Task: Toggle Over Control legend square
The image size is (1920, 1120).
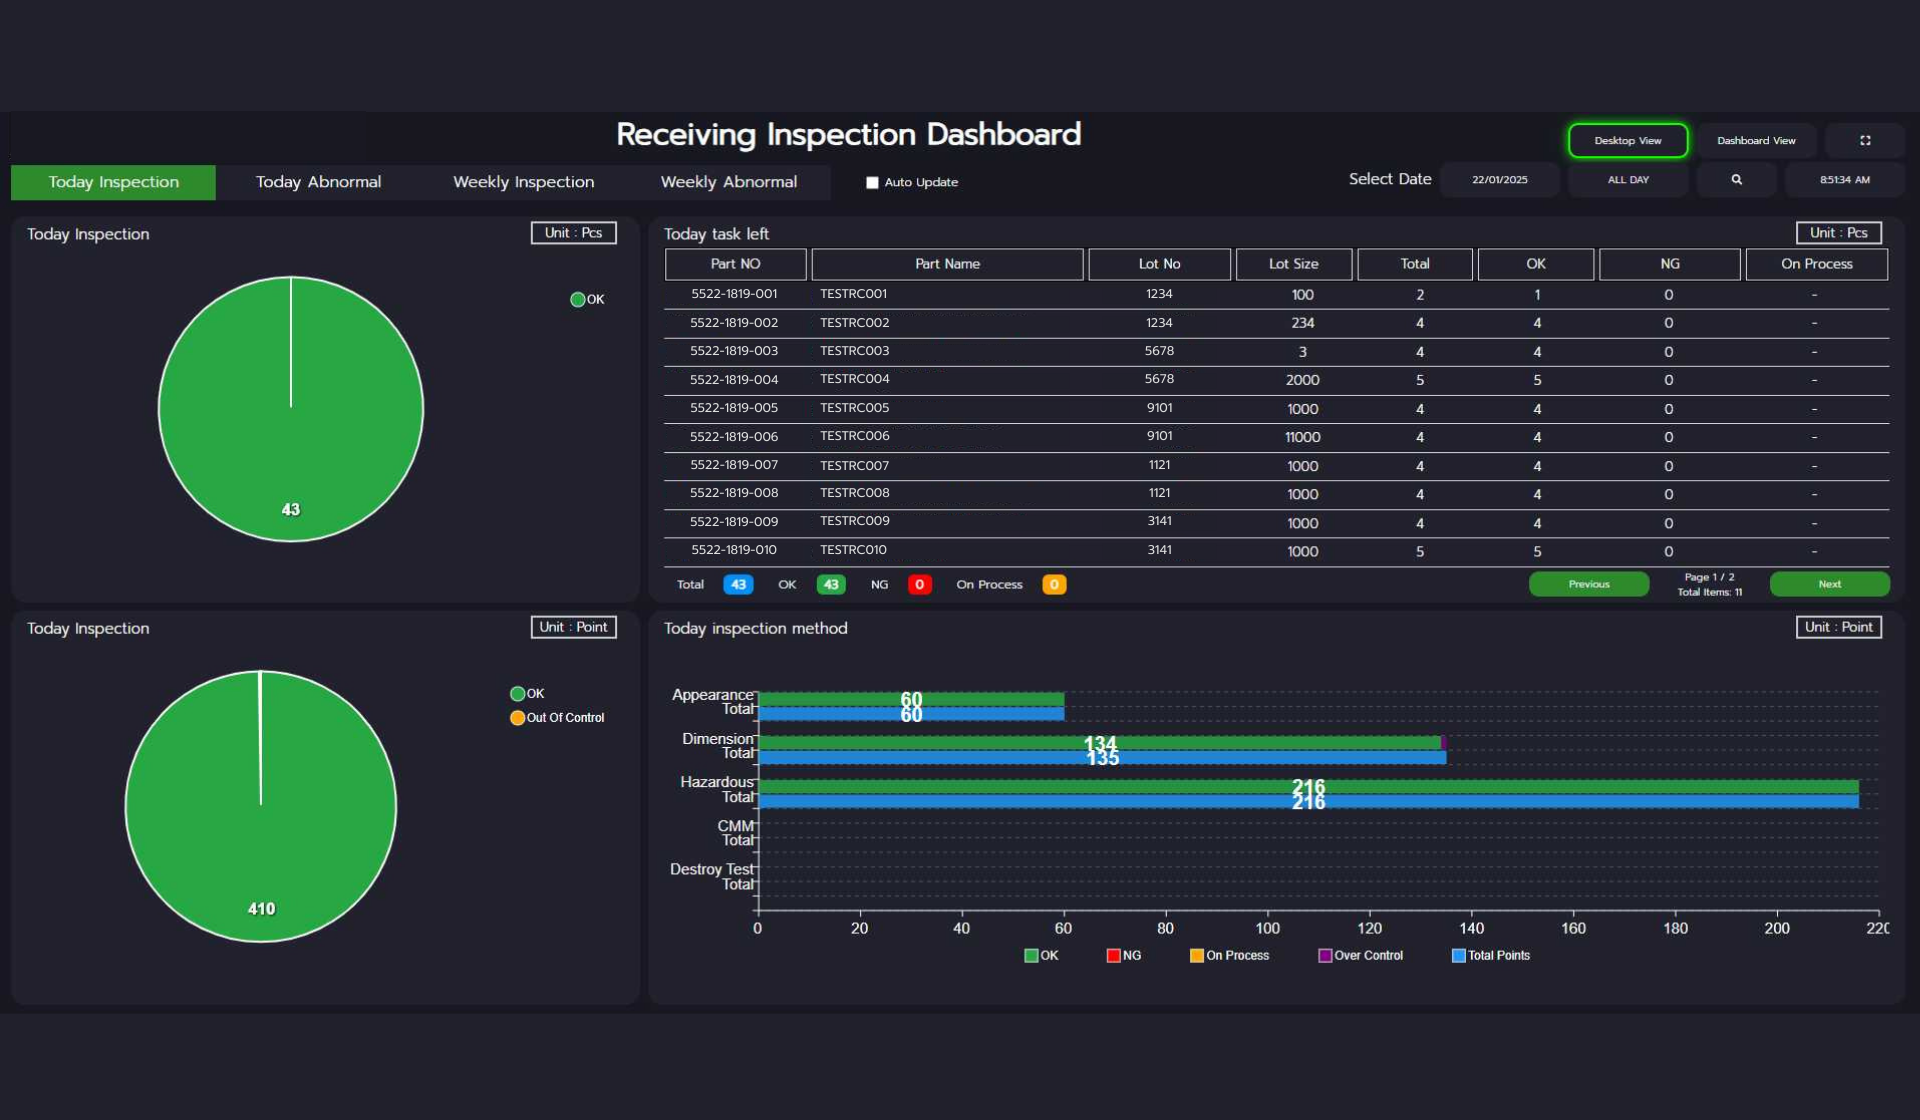Action: [1325, 956]
